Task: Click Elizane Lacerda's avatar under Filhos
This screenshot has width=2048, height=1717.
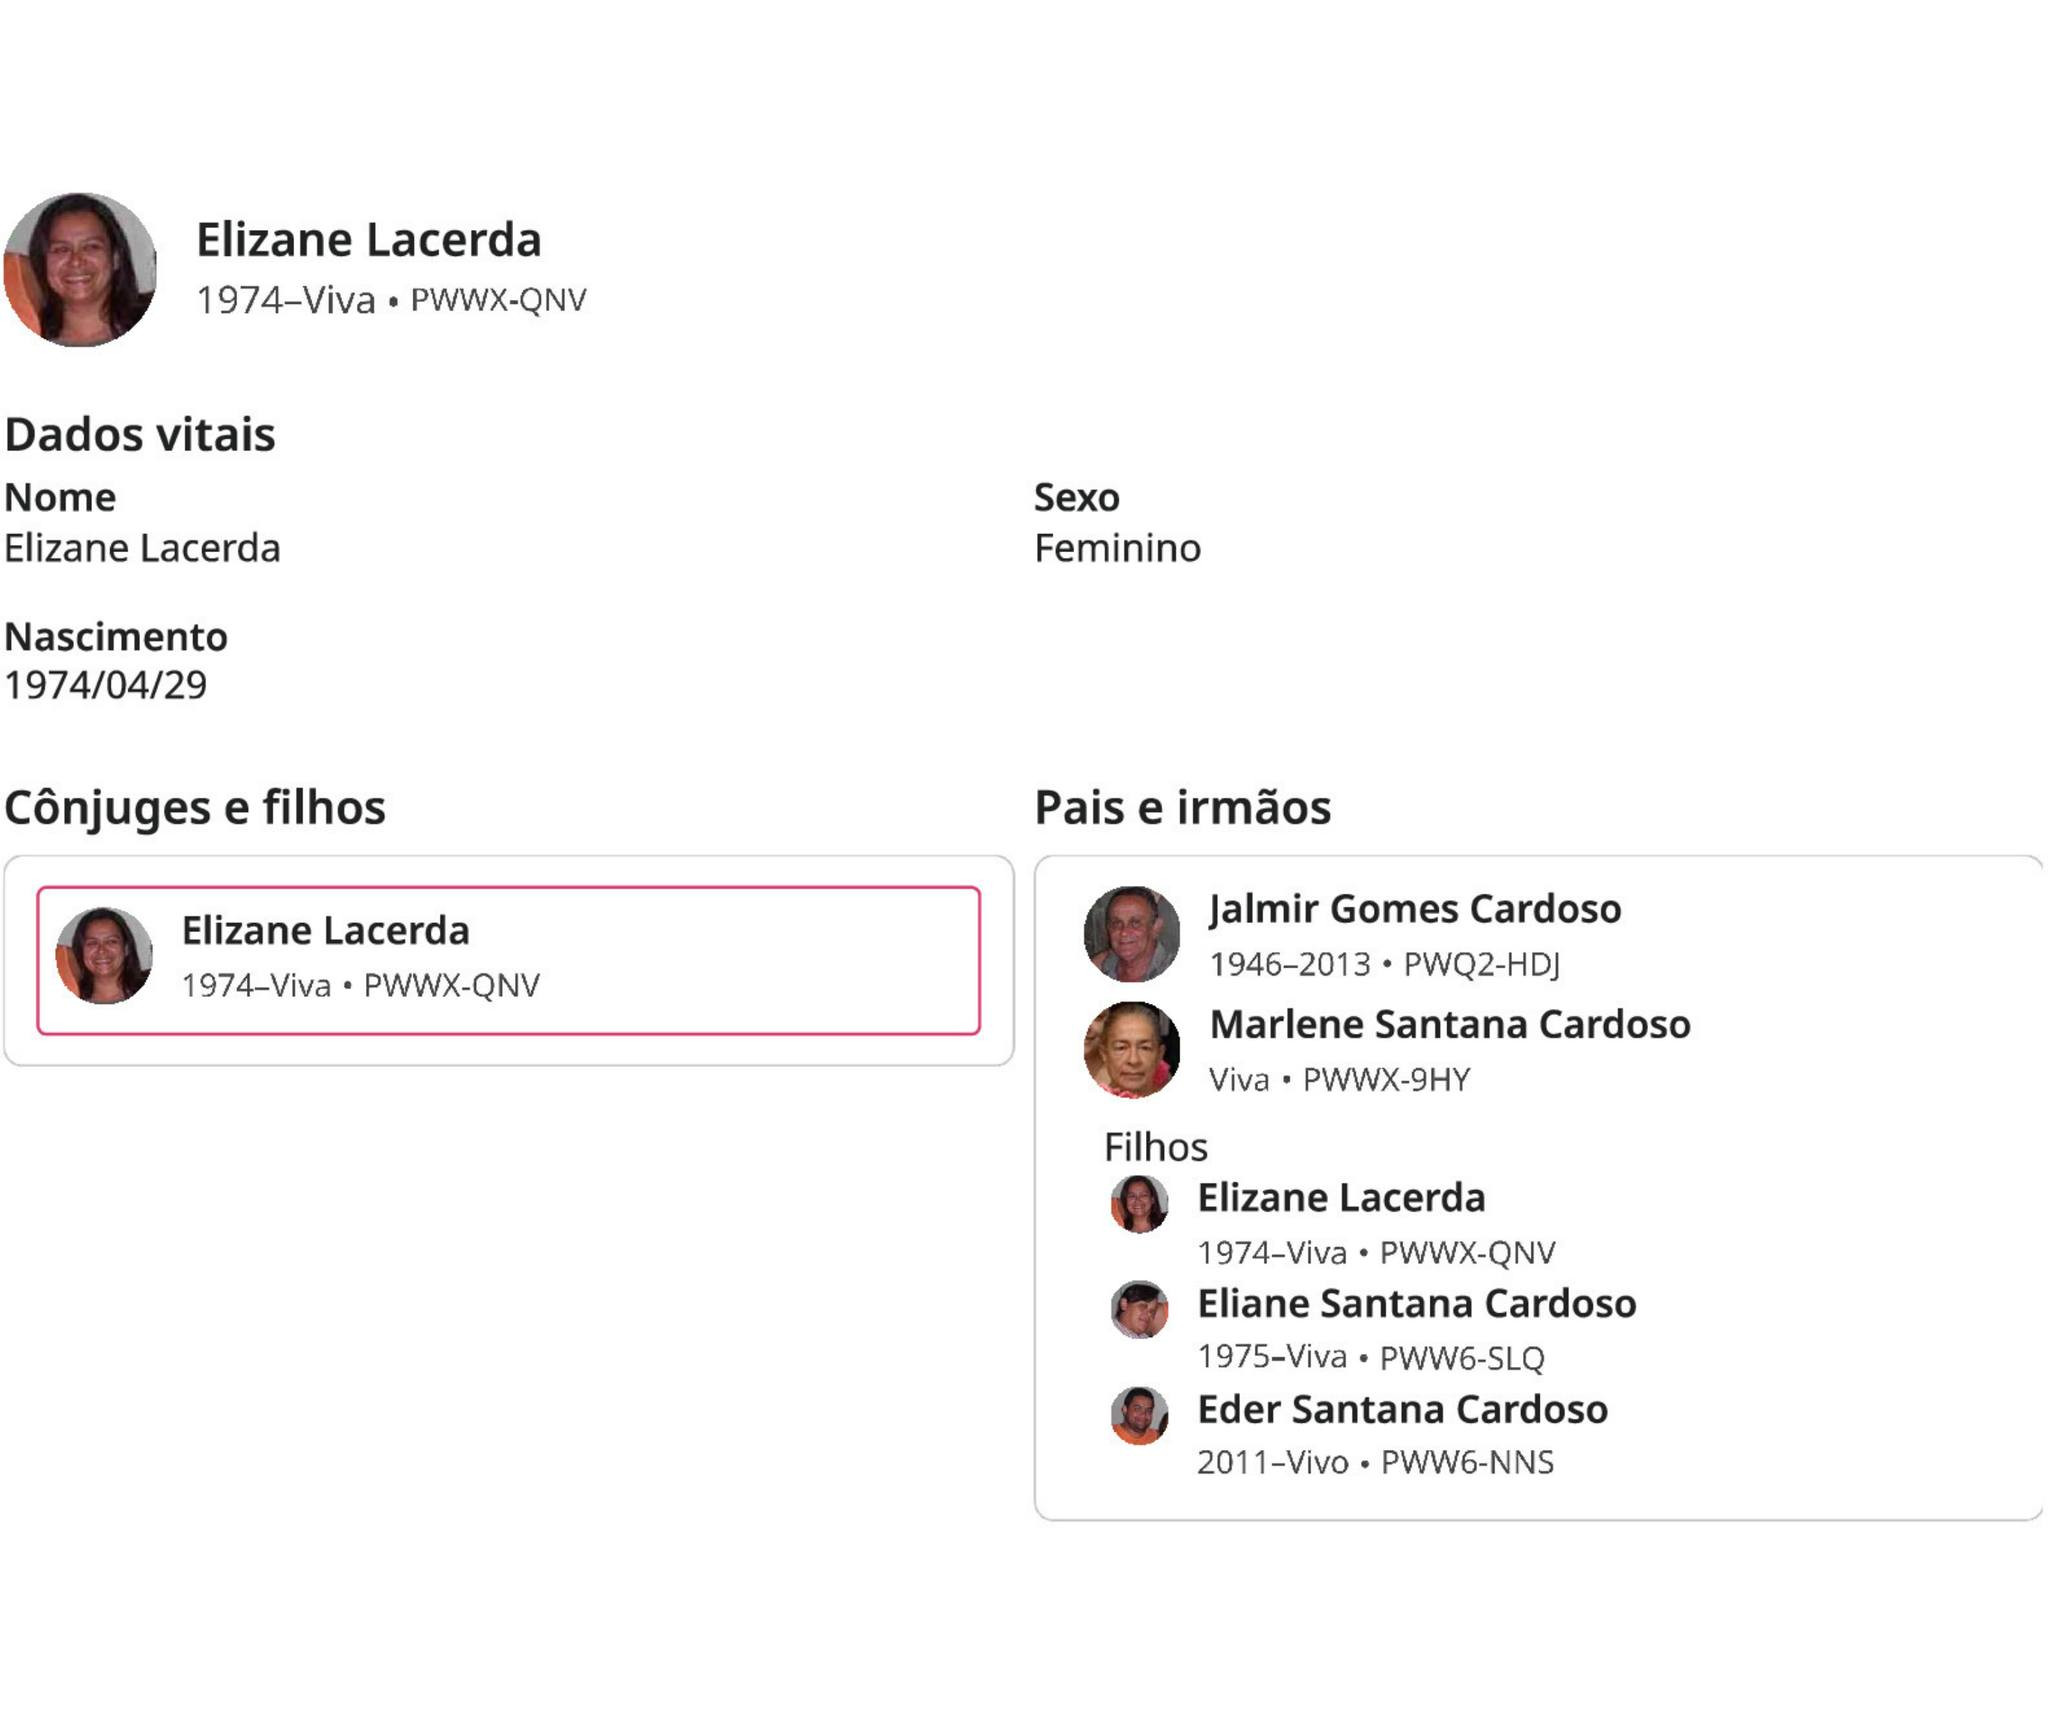Action: (1139, 1203)
